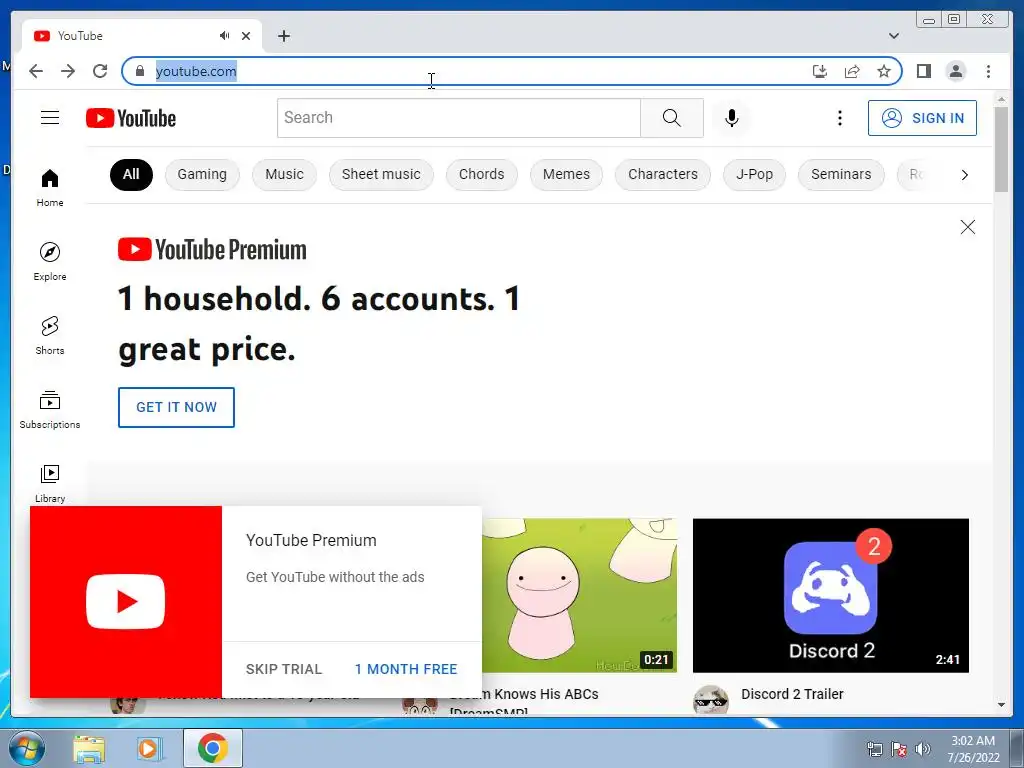Select the Sheet music filter chip

click(381, 174)
